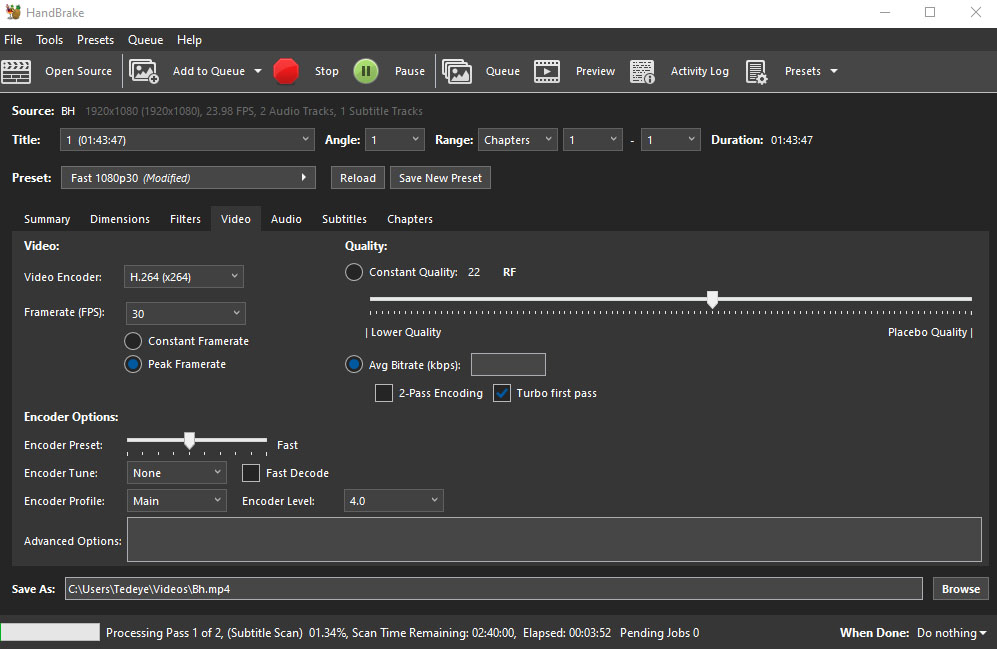997x649 pixels.
Task: Click the green Pause icon
Action: (x=366, y=71)
